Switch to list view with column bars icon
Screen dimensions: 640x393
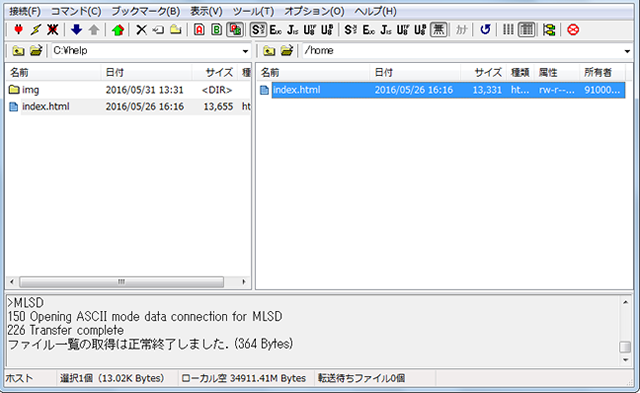(508, 29)
